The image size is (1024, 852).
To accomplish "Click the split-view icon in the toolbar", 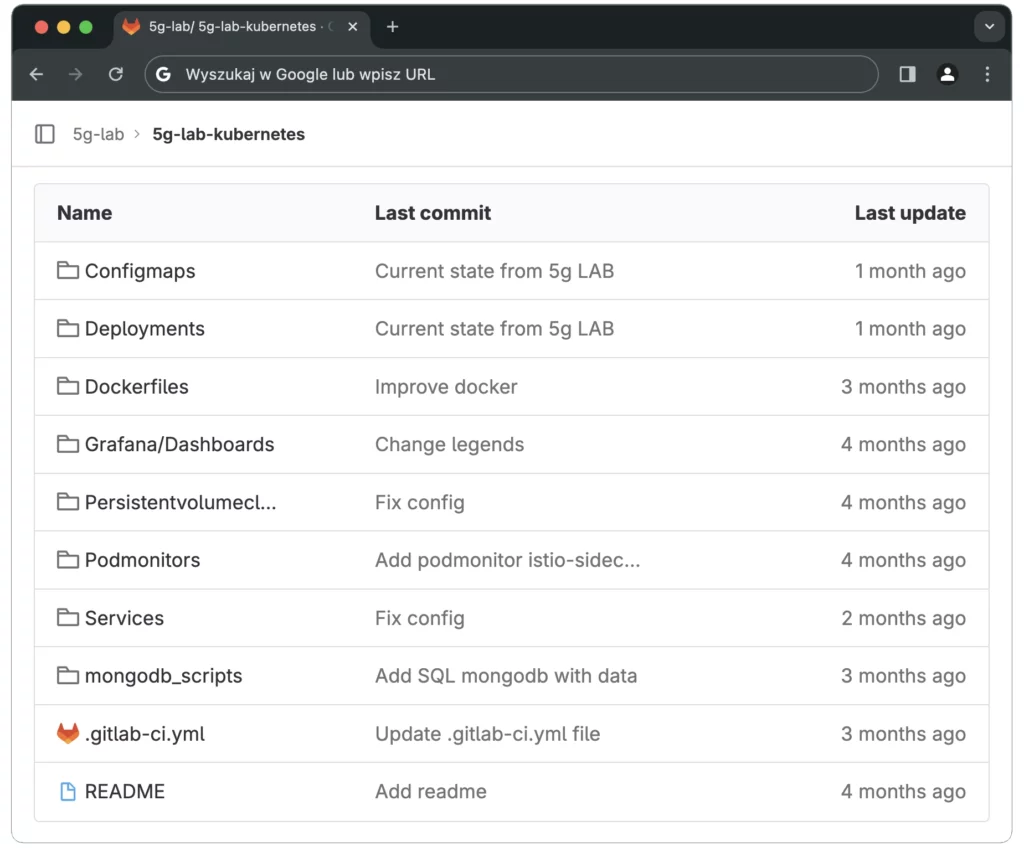I will pos(907,74).
